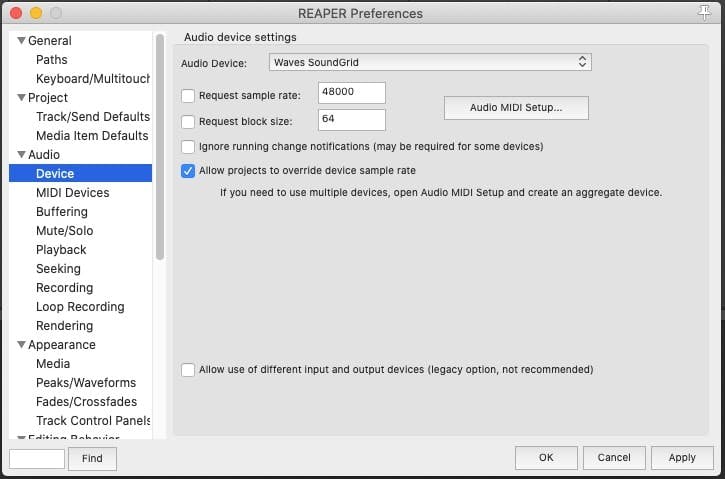Pin the Preferences window with pushpin icon
This screenshot has height=479, width=725.
click(x=704, y=12)
